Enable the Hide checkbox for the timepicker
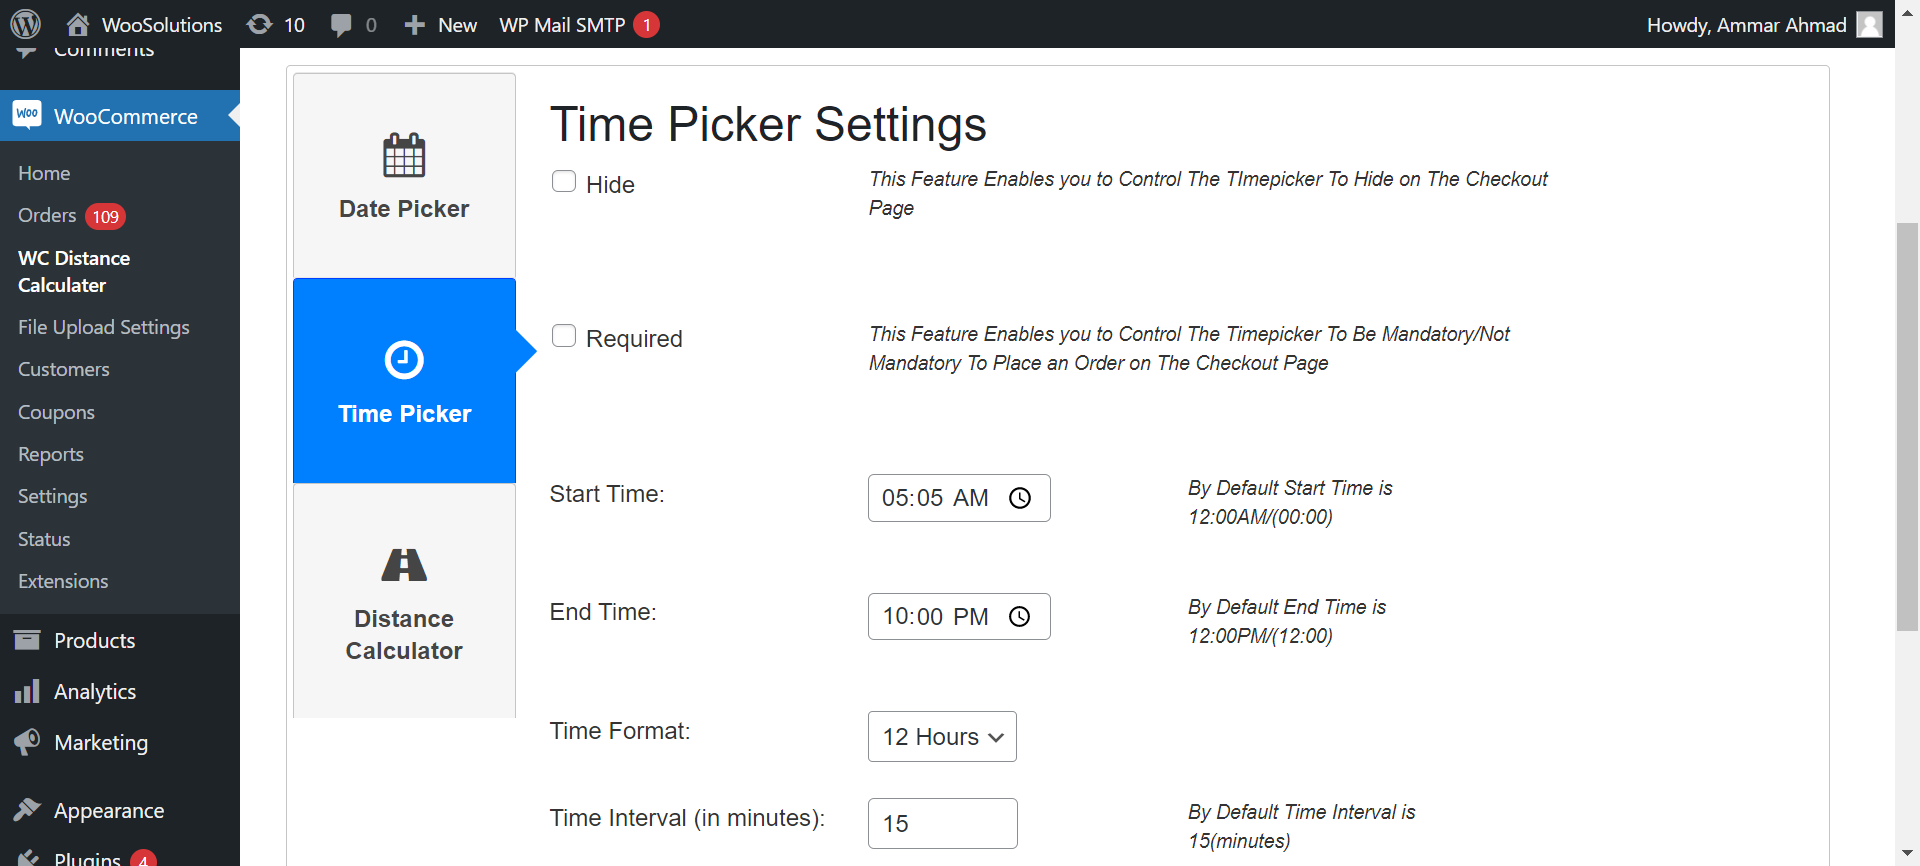This screenshot has height=866, width=1920. 564,181
